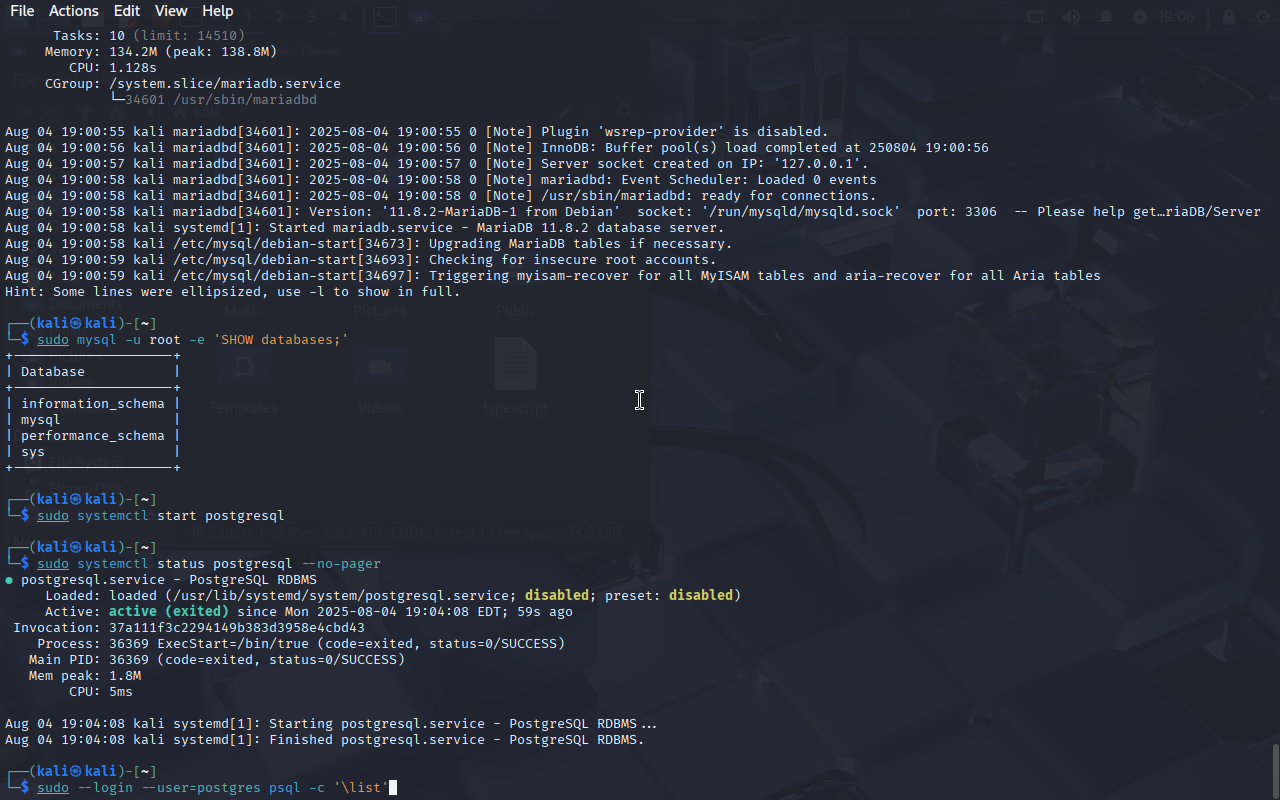1280x800 pixels.
Task: Click the '--no-pager' option text
Action: [341, 564]
